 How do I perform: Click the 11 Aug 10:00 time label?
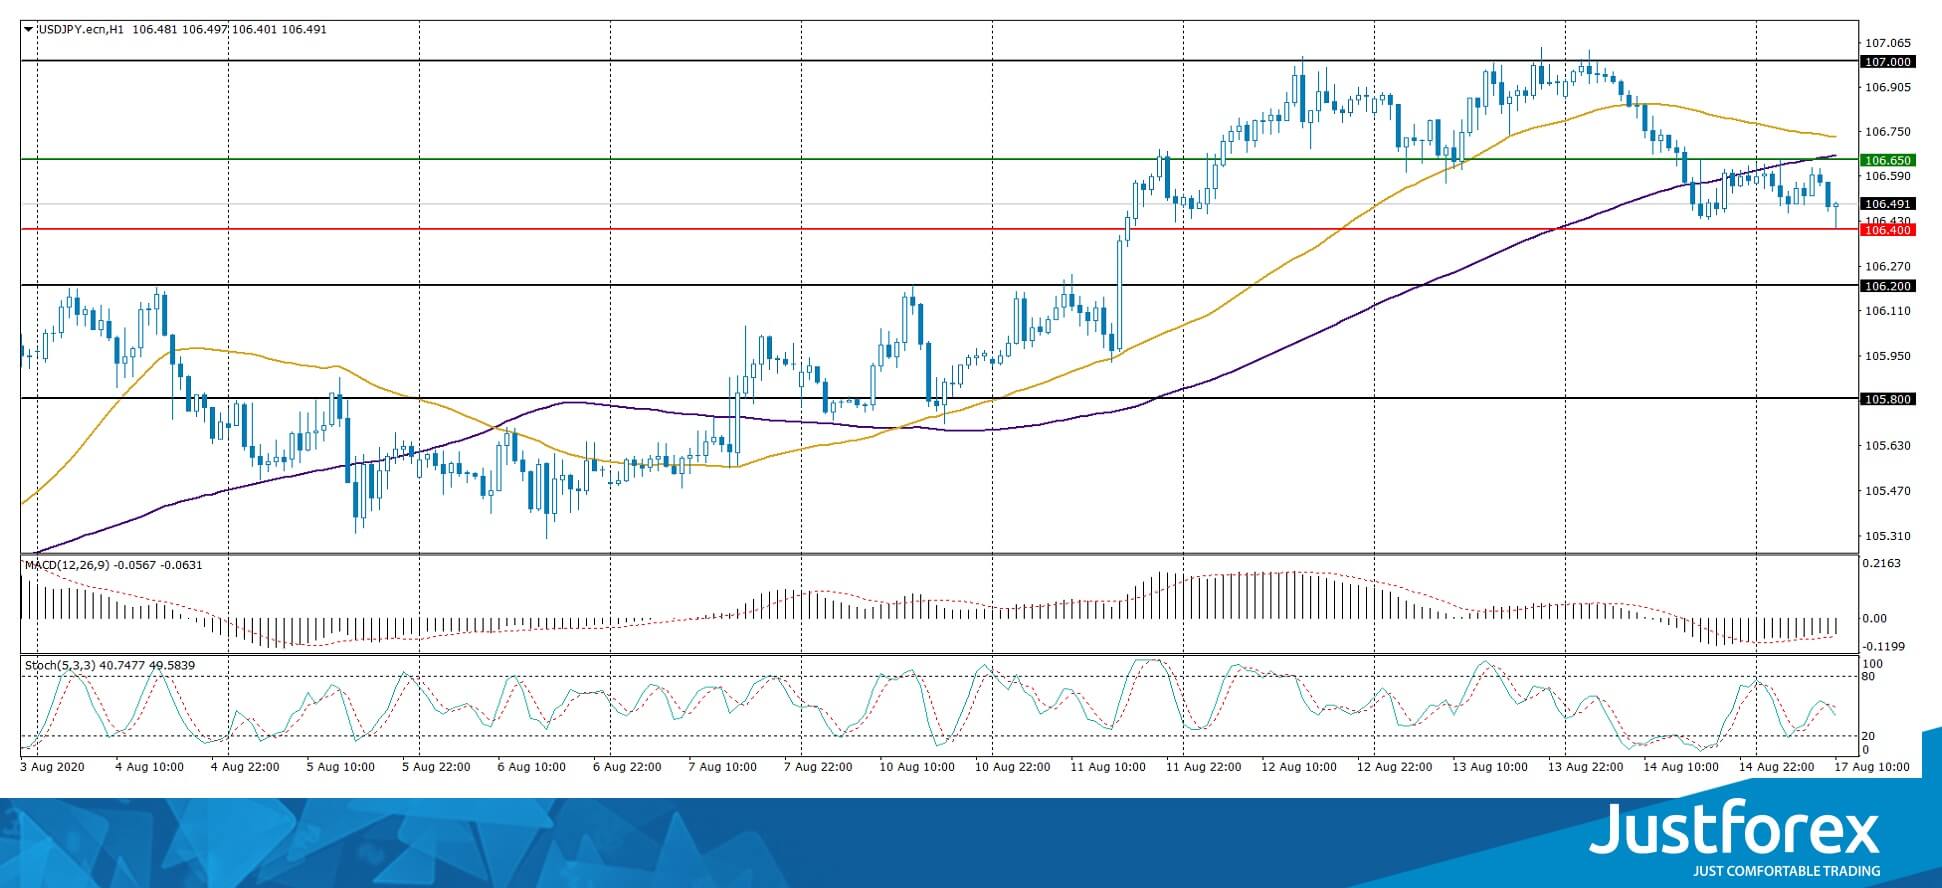click(1108, 767)
